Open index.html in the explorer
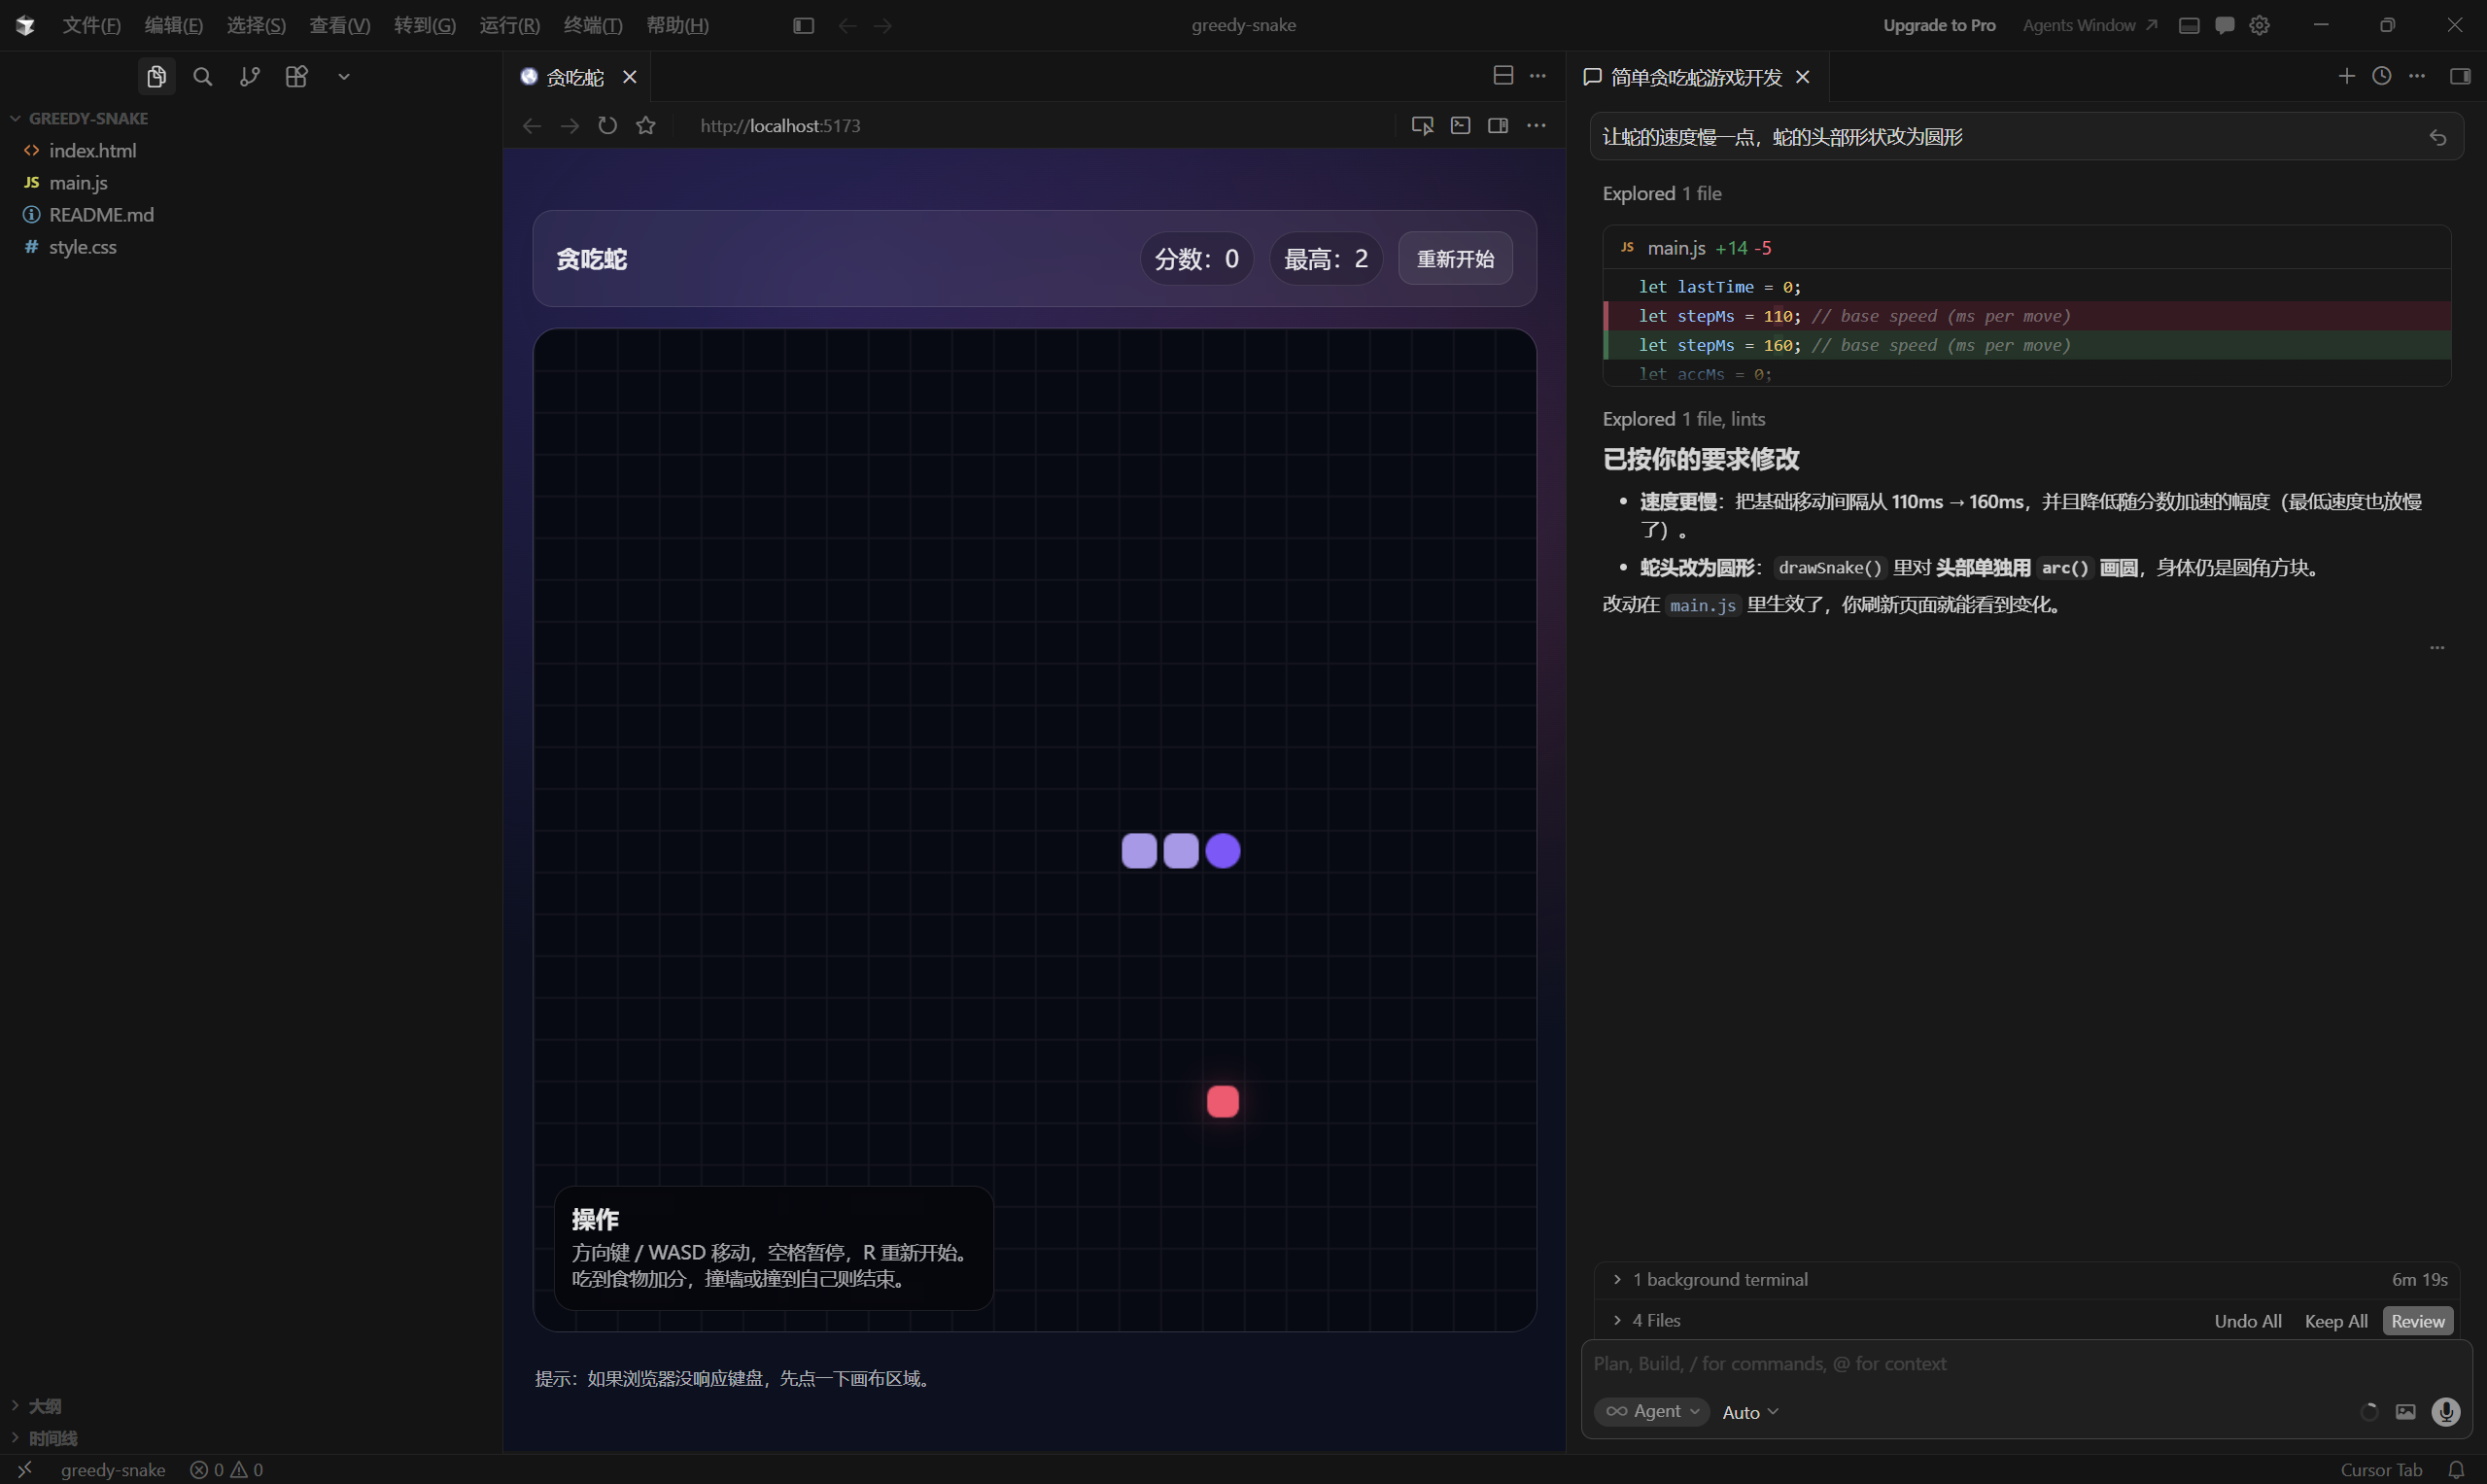2487x1484 pixels. (93, 150)
